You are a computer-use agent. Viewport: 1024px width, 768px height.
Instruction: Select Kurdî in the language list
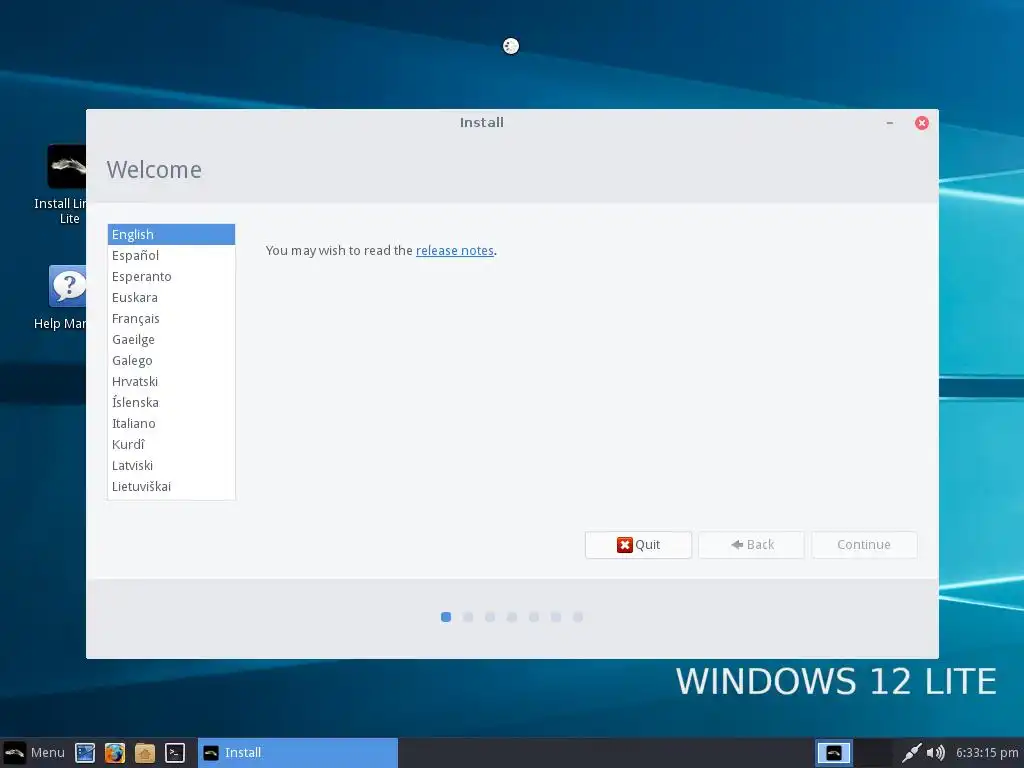pos(171,444)
